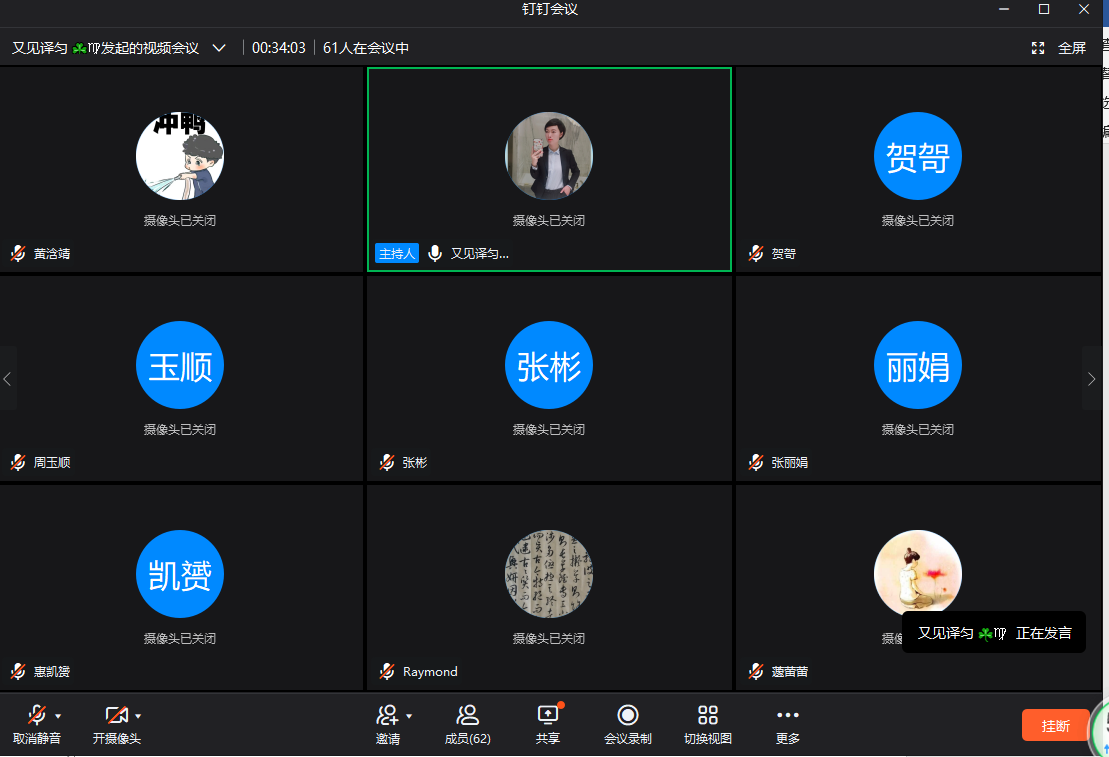Go to next page of participants
1109x757 pixels.
coord(1091,379)
